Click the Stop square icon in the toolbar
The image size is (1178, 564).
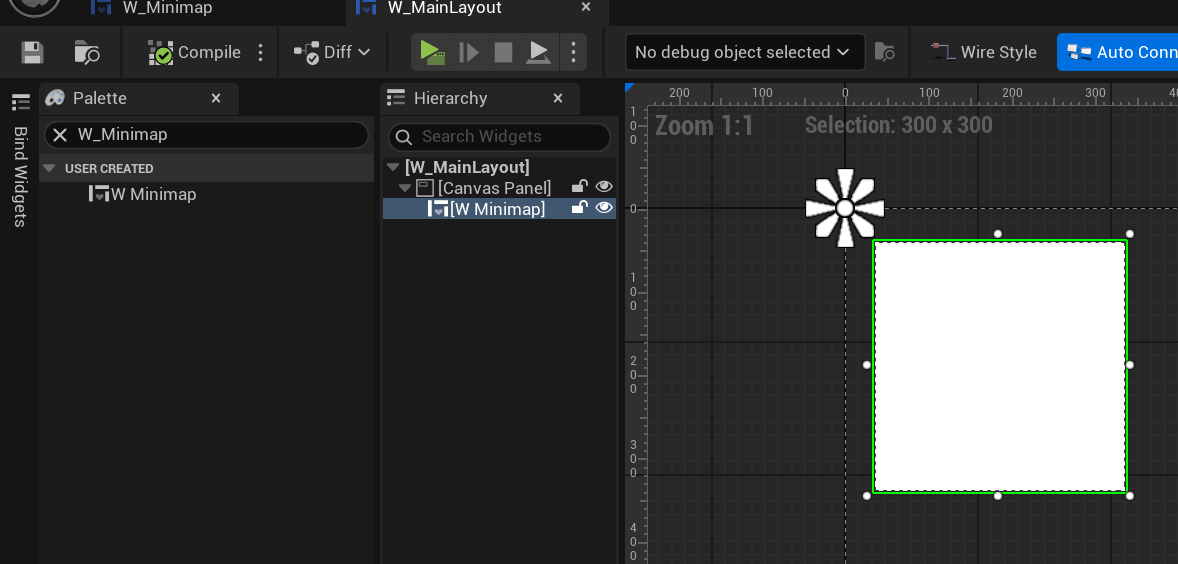point(503,52)
